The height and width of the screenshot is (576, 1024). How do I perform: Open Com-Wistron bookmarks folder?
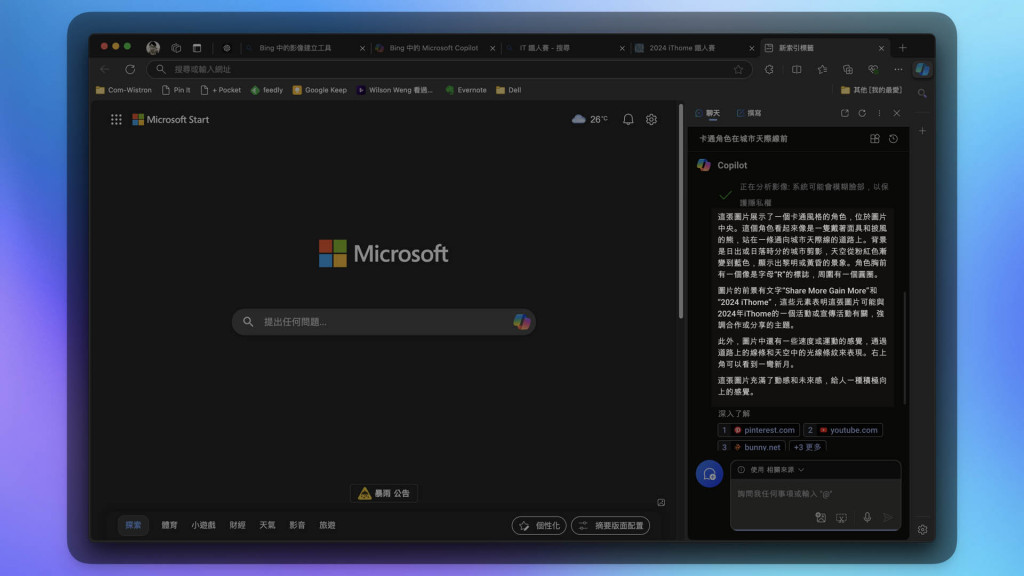(123, 90)
